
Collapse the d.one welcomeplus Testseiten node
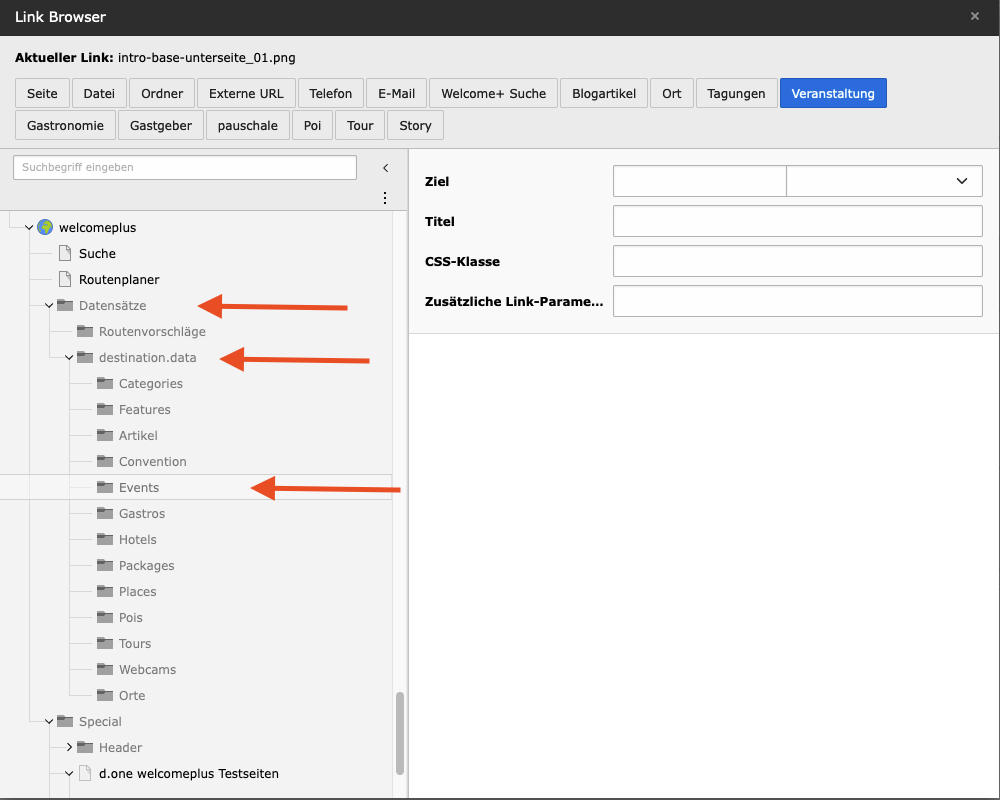tap(69, 773)
